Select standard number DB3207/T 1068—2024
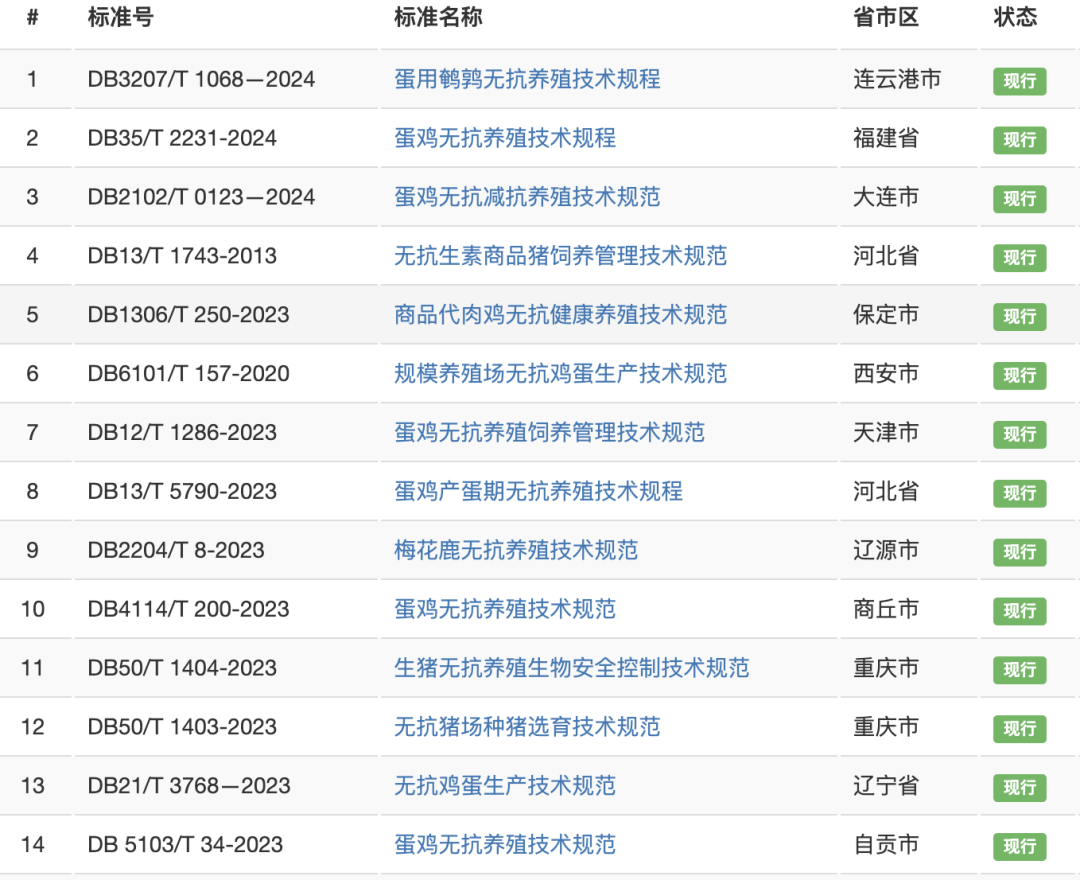The image size is (1080, 880). [x=201, y=79]
